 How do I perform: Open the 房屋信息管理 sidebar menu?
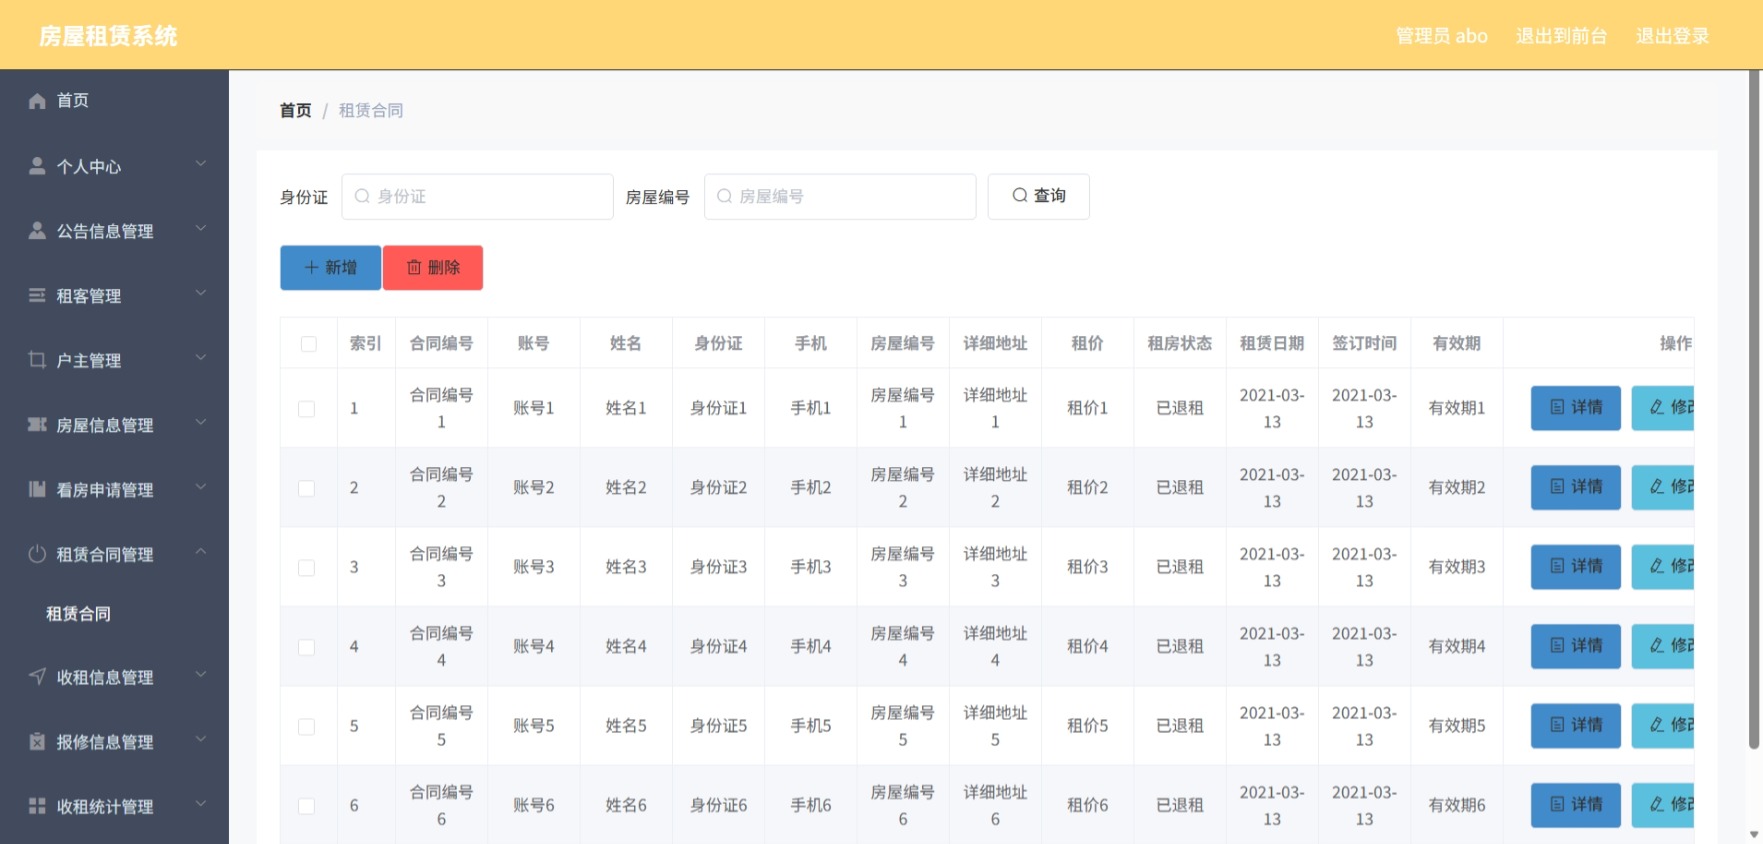(114, 425)
